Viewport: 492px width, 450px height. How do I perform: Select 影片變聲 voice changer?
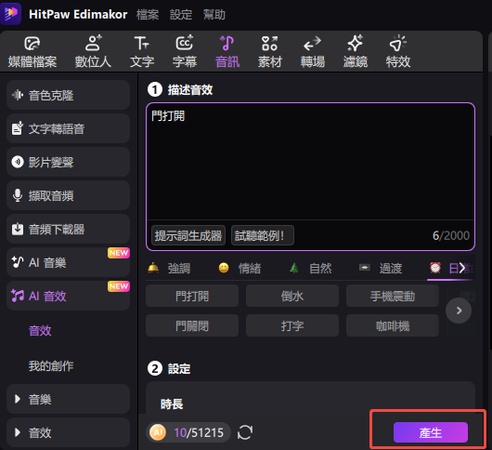click(68, 162)
